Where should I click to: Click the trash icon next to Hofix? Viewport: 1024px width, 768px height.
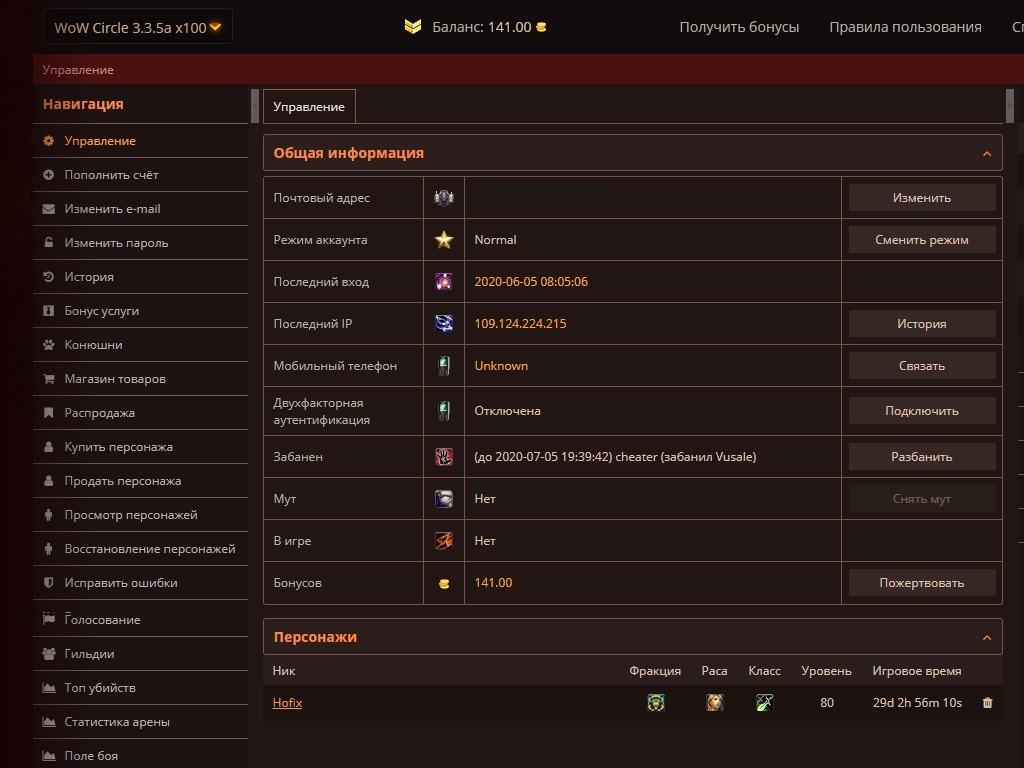988,703
